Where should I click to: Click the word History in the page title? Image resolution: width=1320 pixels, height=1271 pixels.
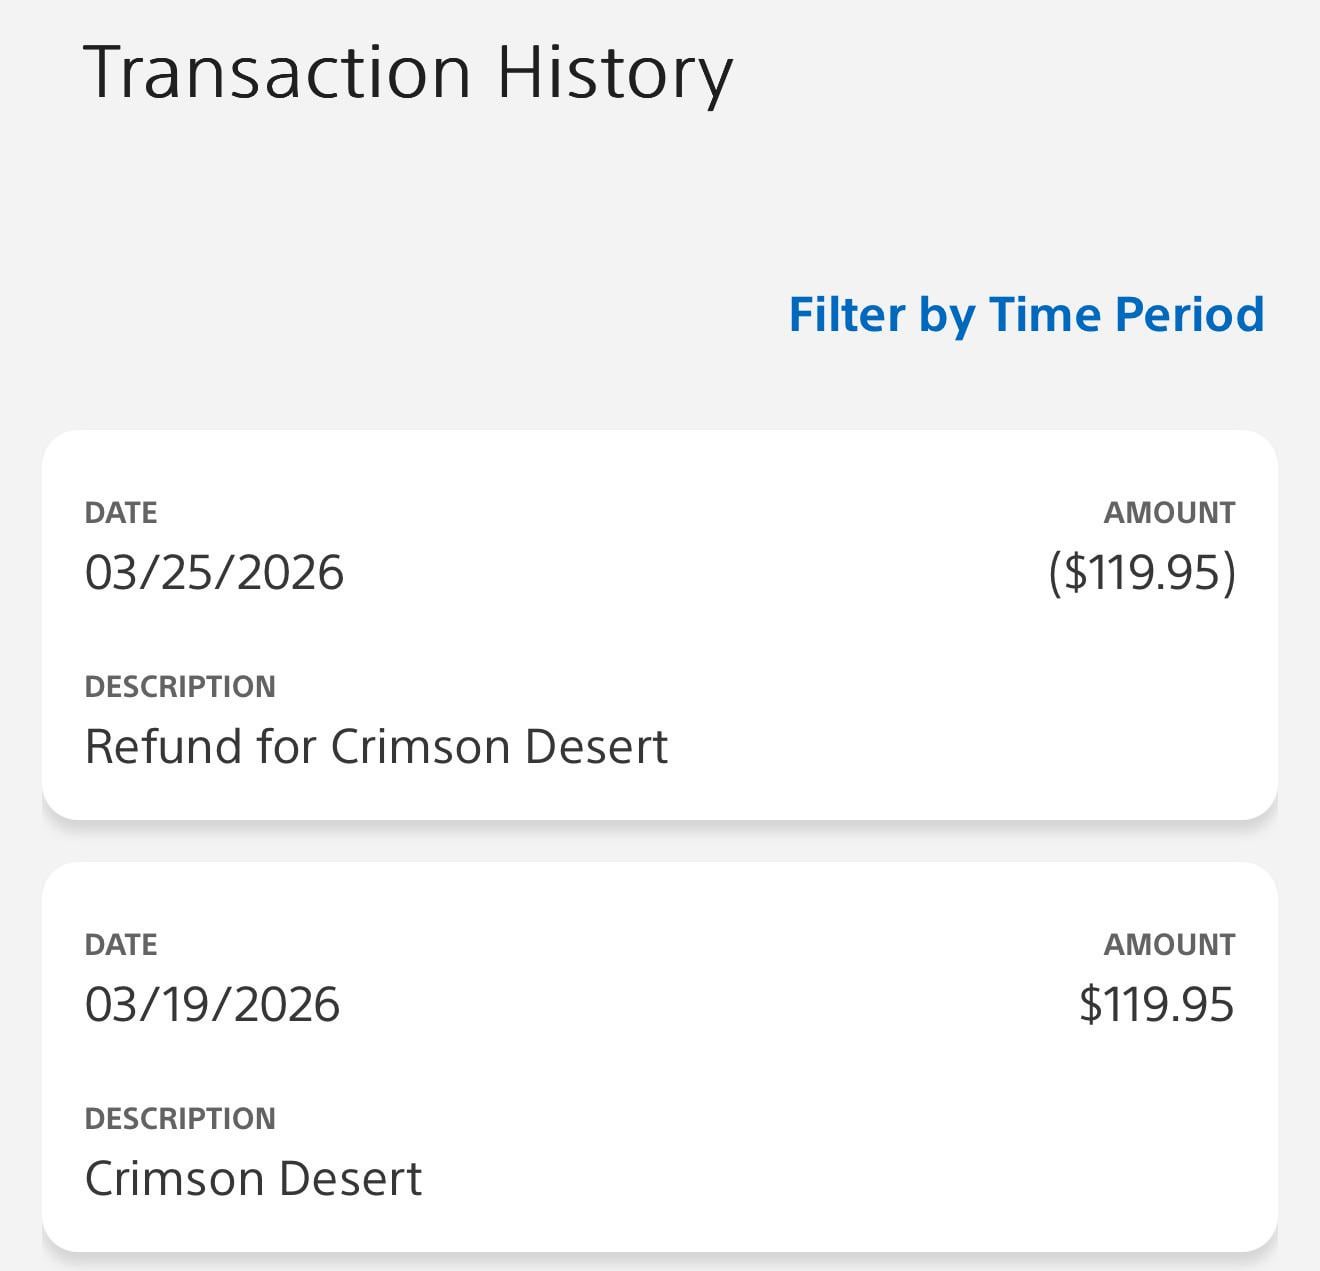click(x=615, y=73)
